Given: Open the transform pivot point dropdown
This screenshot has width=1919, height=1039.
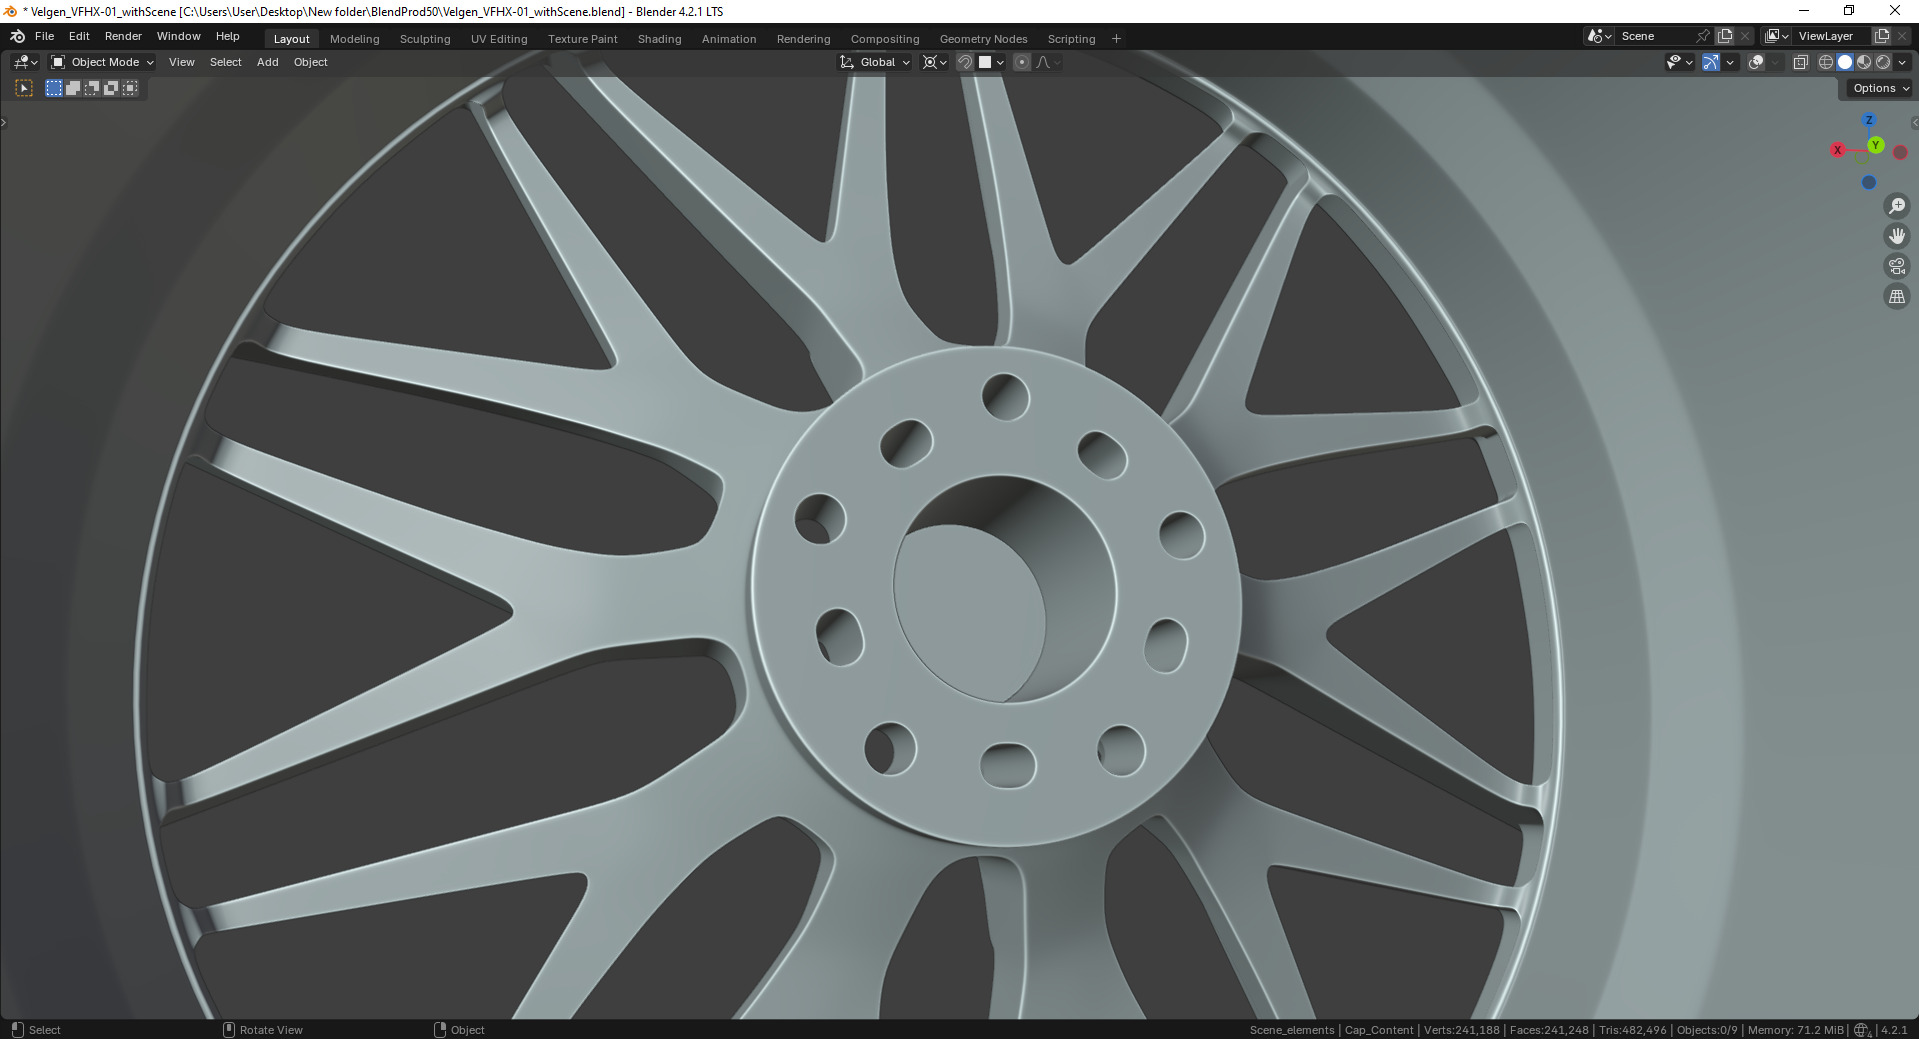Looking at the screenshot, I should click(934, 62).
